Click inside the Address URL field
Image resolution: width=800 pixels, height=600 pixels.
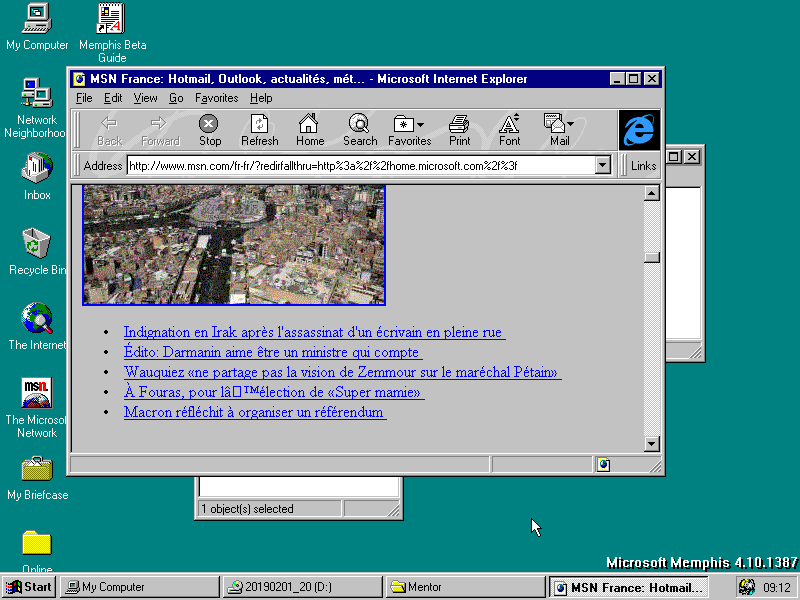point(360,165)
